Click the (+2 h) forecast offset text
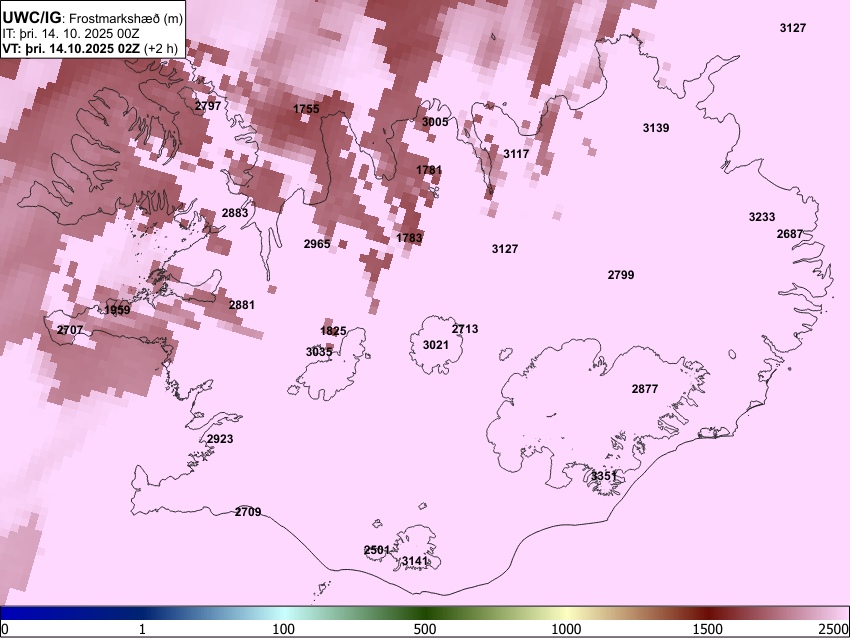Screen dimensions: 850x638 pyautogui.click(x=161, y=48)
